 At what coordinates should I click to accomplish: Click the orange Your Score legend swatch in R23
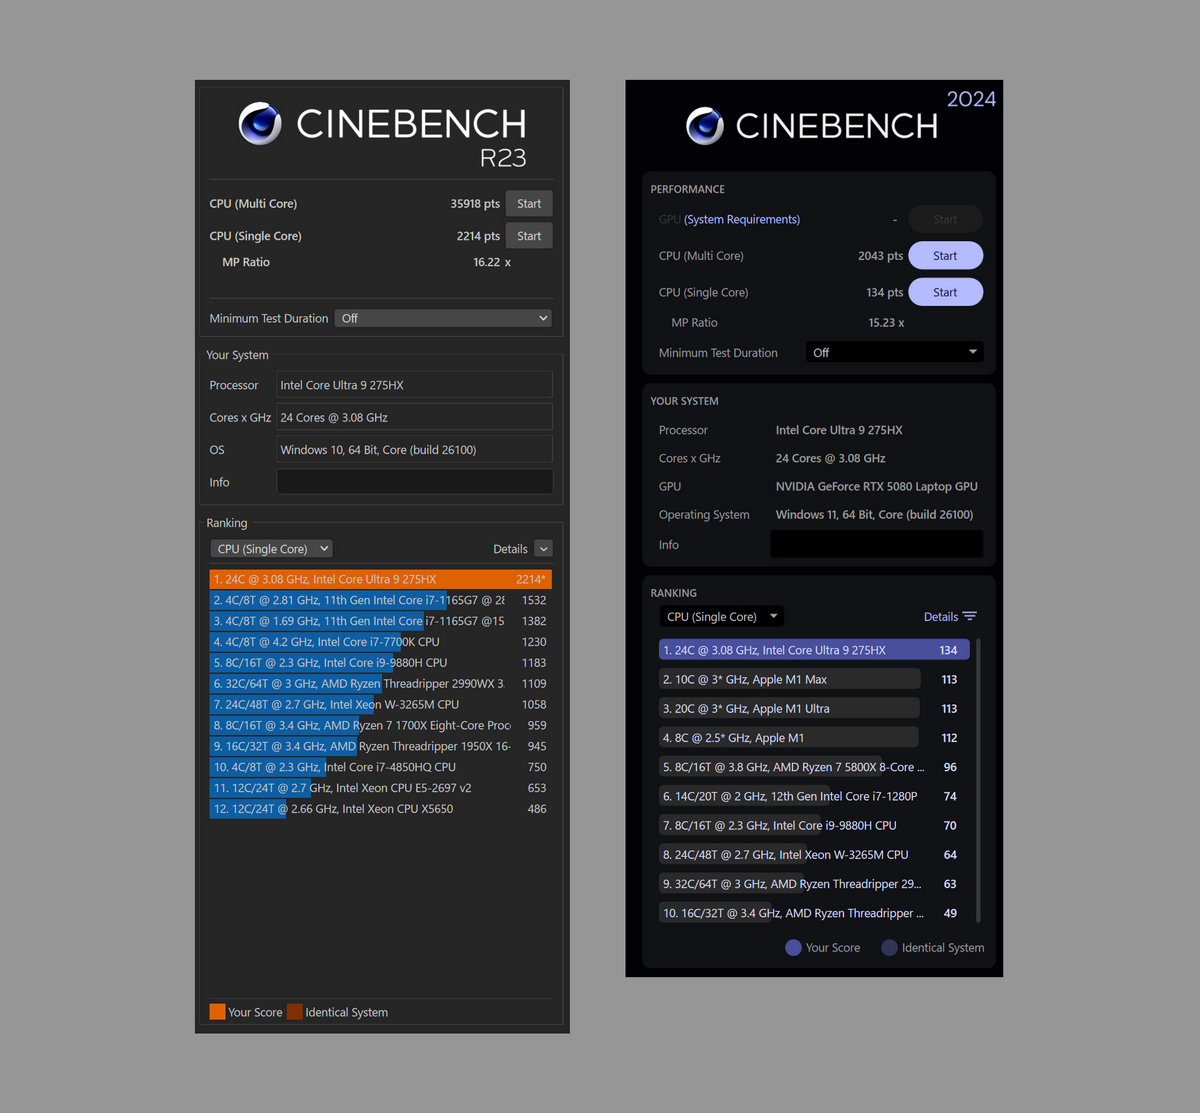(217, 1012)
